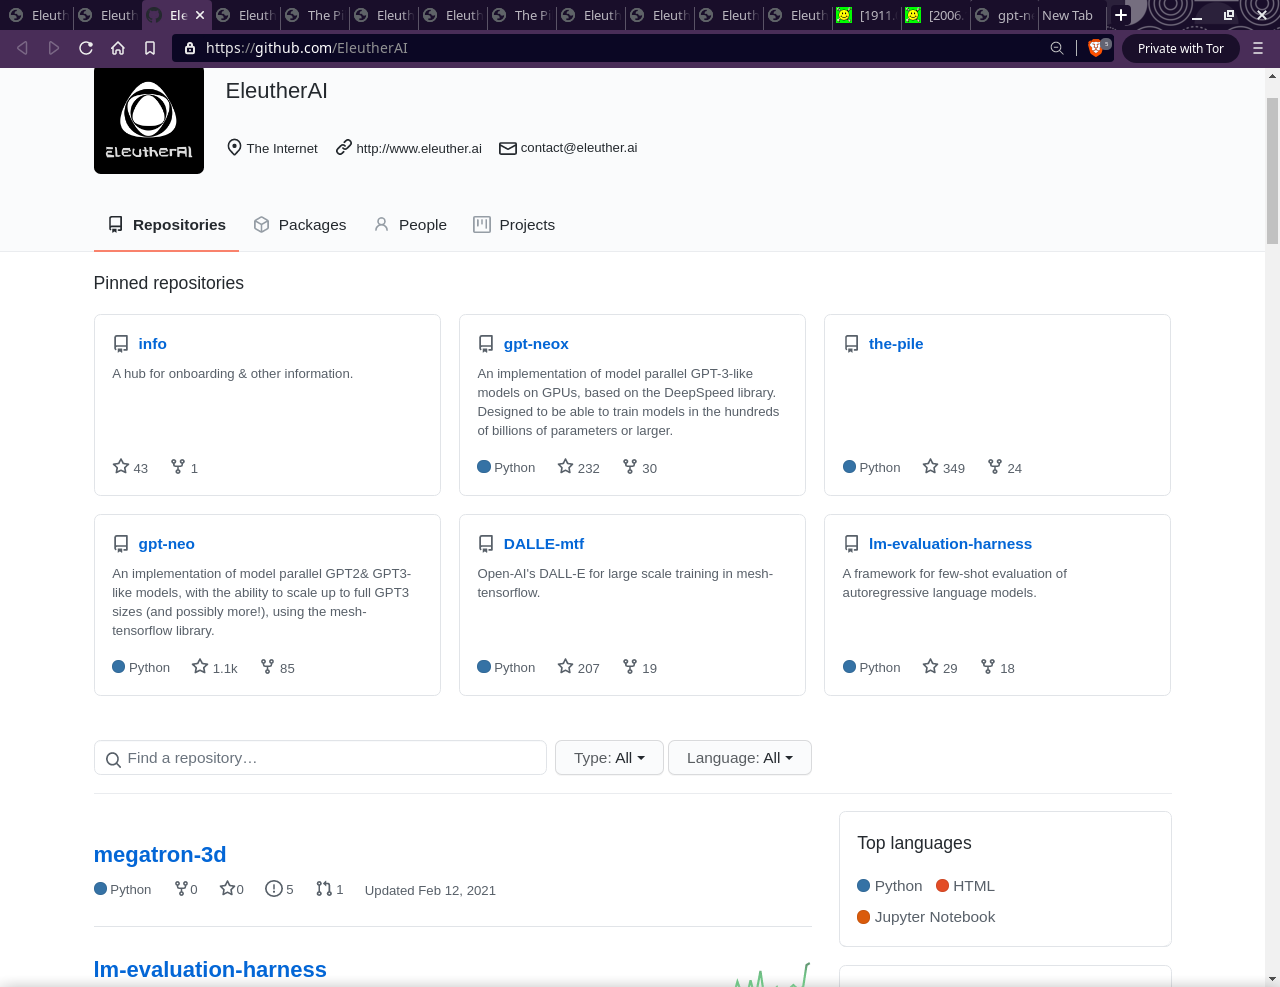The height and width of the screenshot is (987, 1280).
Task: Click megatron-3d open issues count 5
Action: pos(279,889)
